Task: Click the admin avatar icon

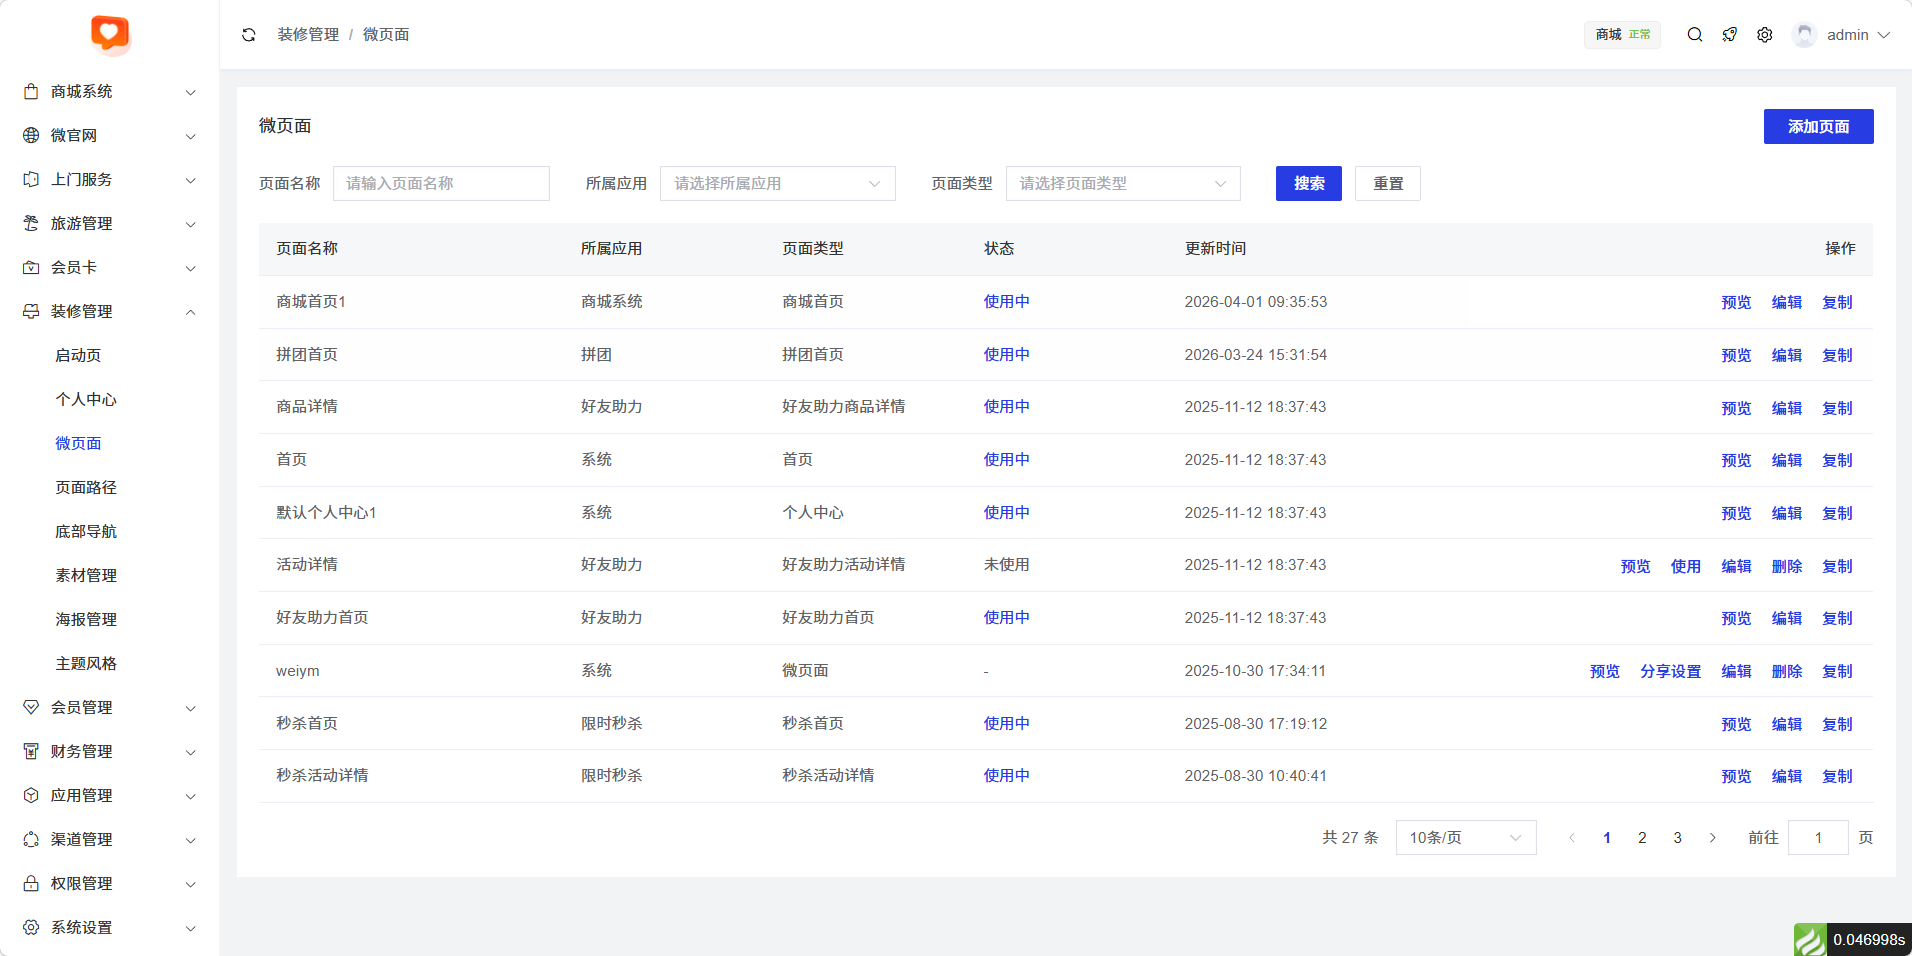Action: click(1804, 35)
